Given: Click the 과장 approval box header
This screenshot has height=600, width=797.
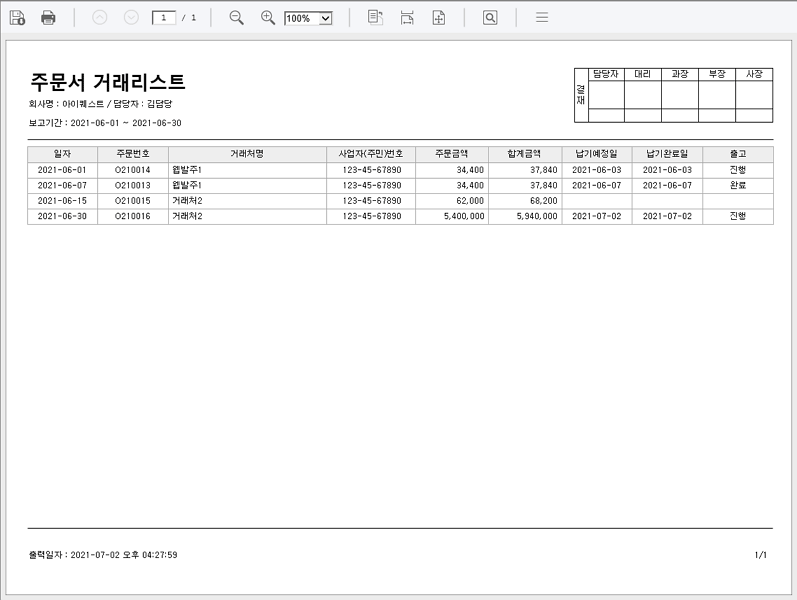Looking at the screenshot, I should point(680,74).
